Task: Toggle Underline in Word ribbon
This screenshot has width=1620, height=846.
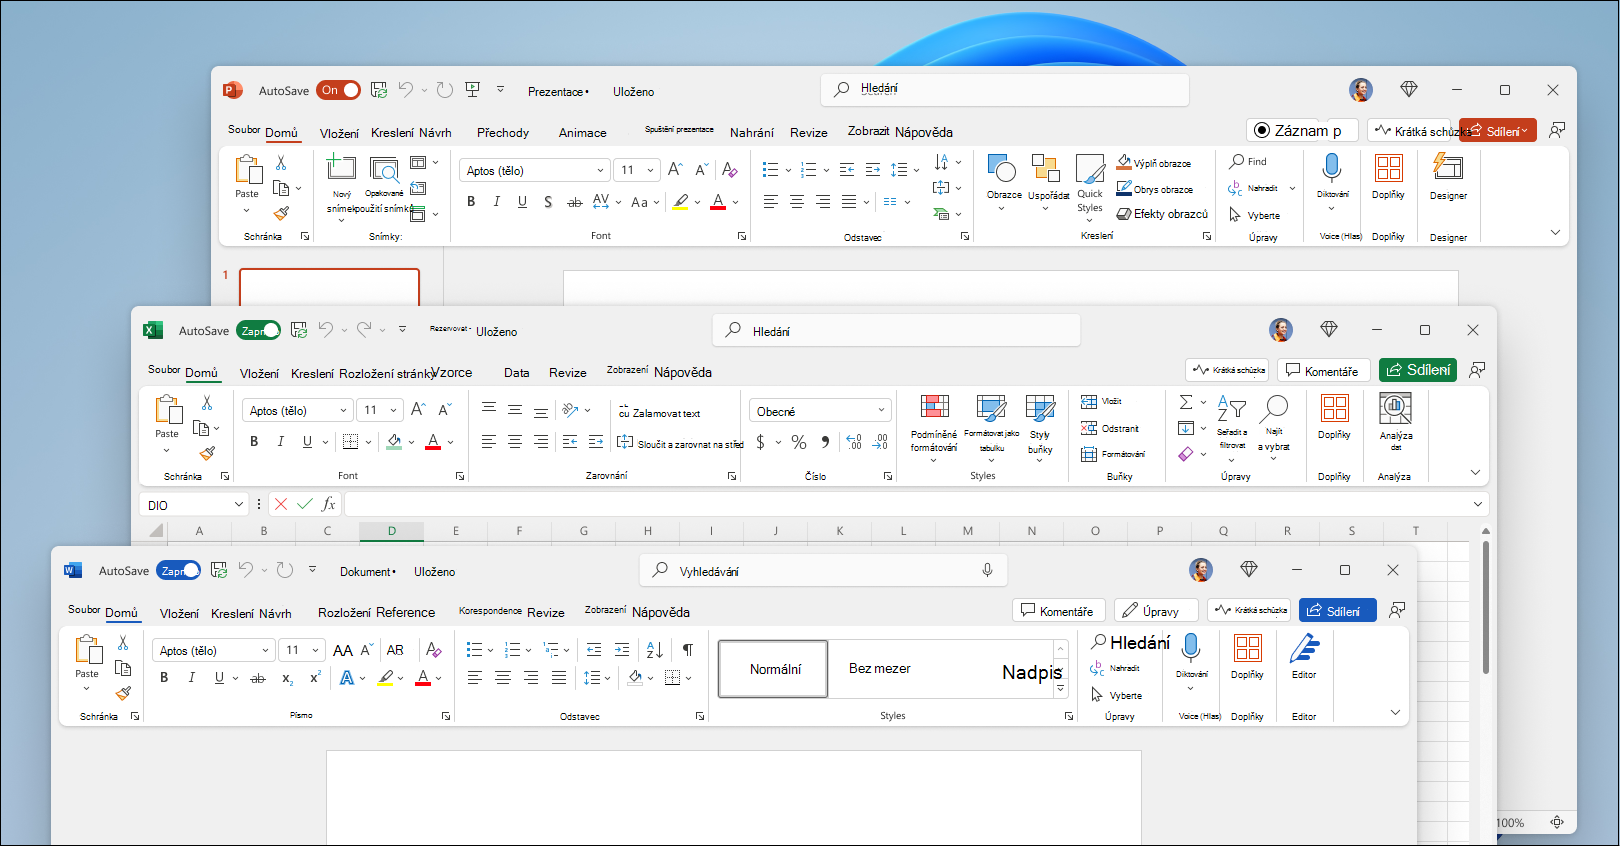Action: coord(219,678)
